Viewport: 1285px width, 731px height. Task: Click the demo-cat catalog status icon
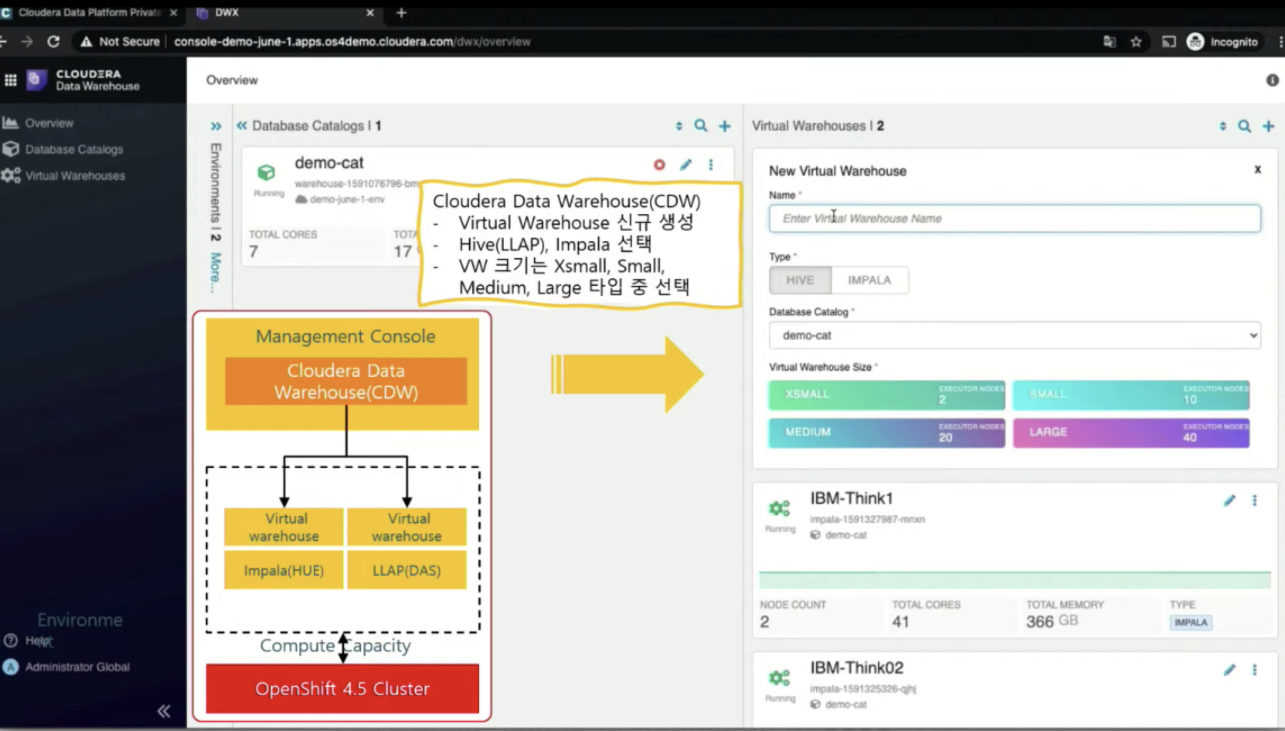click(x=266, y=173)
